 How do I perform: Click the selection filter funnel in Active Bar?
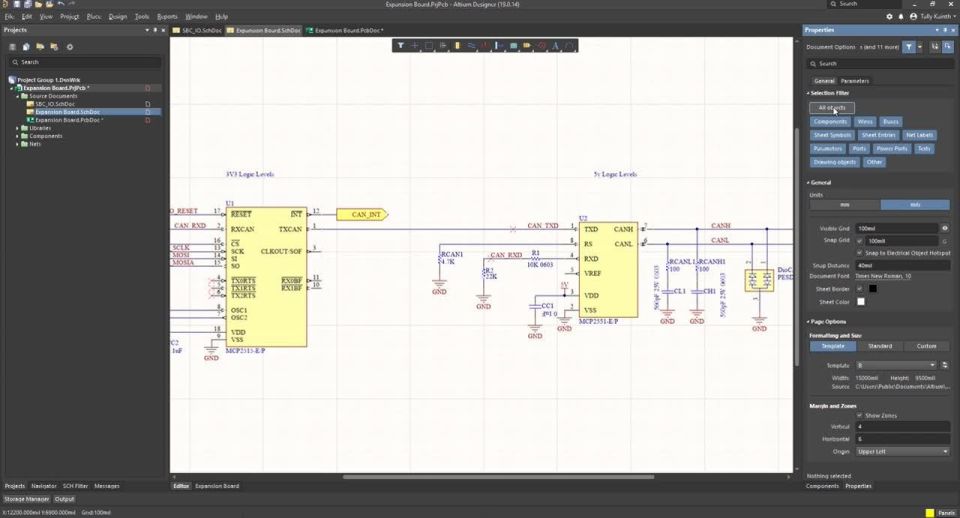pyautogui.click(x=400, y=45)
